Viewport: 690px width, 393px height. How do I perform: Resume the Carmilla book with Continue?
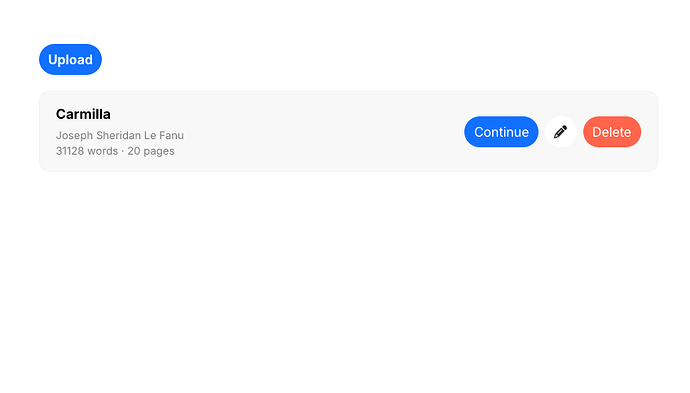pyautogui.click(x=501, y=132)
